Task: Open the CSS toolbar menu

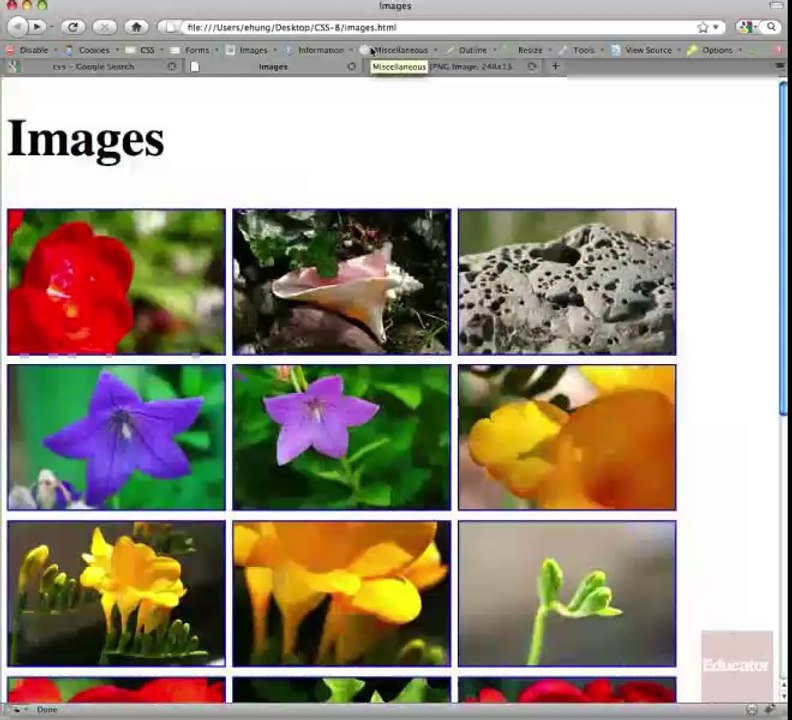Action: [x=147, y=50]
